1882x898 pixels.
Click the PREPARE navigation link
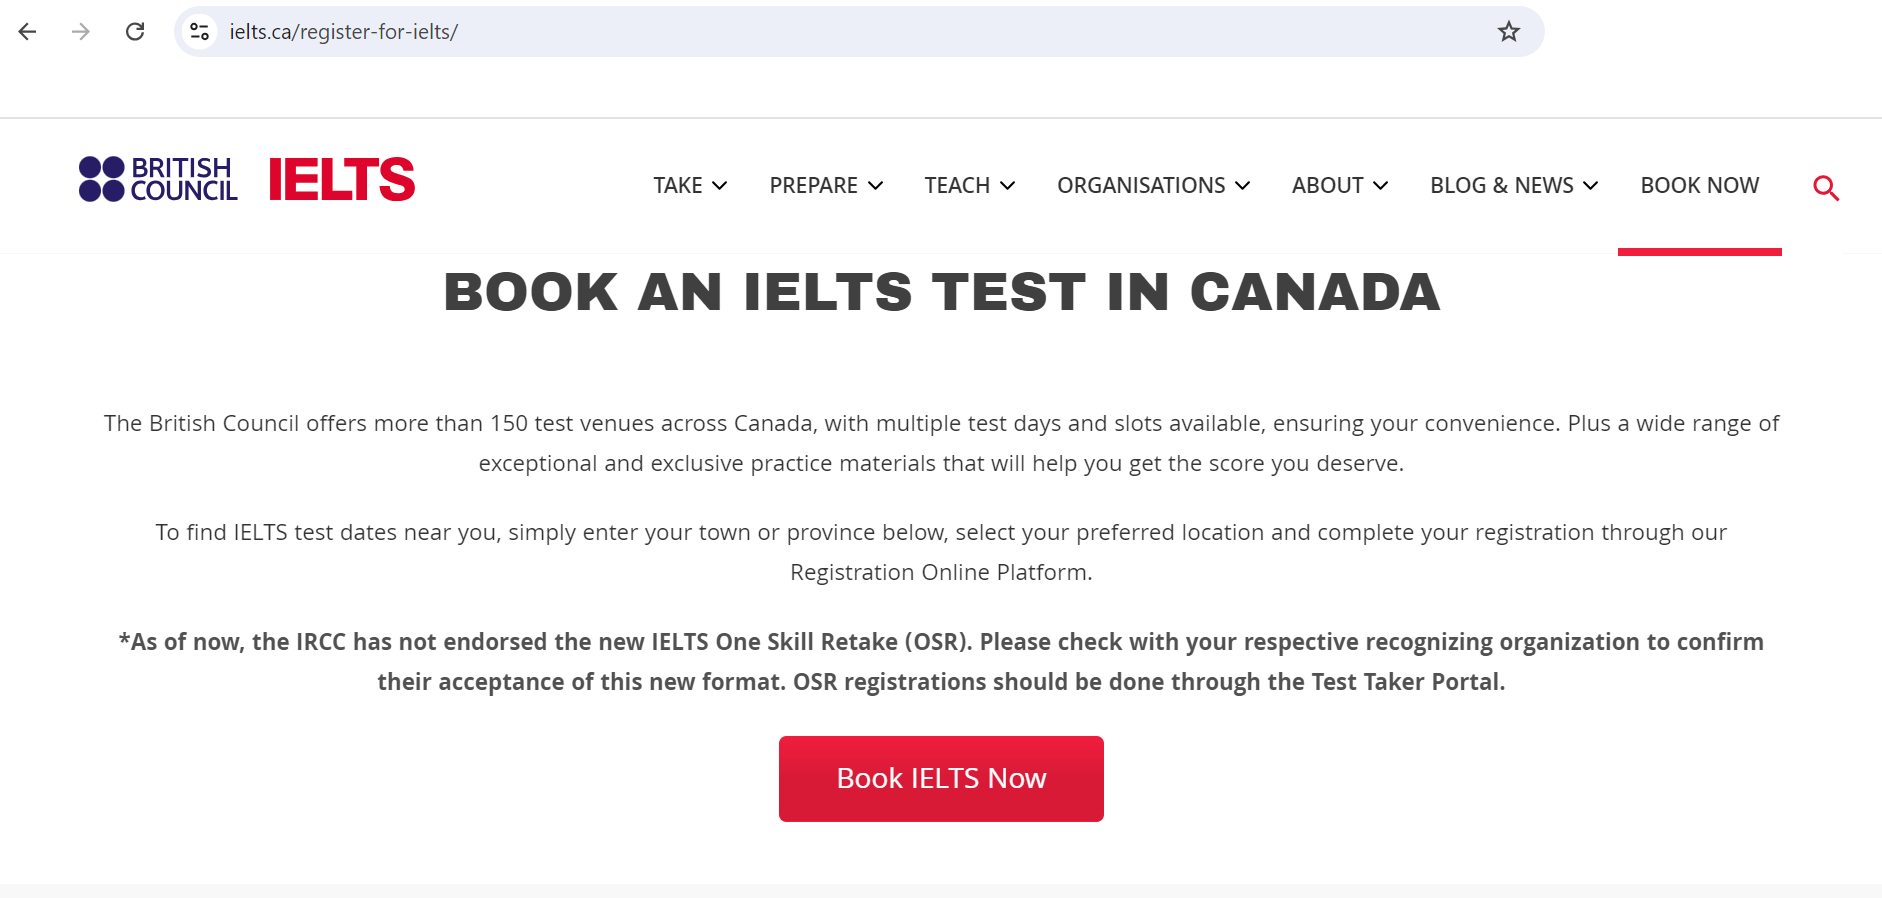(813, 186)
